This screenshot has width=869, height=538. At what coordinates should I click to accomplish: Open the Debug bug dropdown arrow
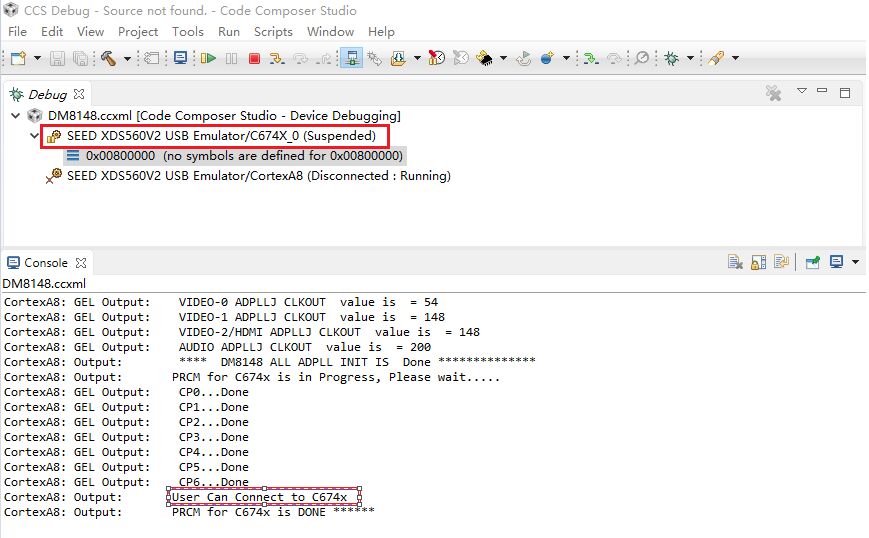pyautogui.click(x=690, y=58)
